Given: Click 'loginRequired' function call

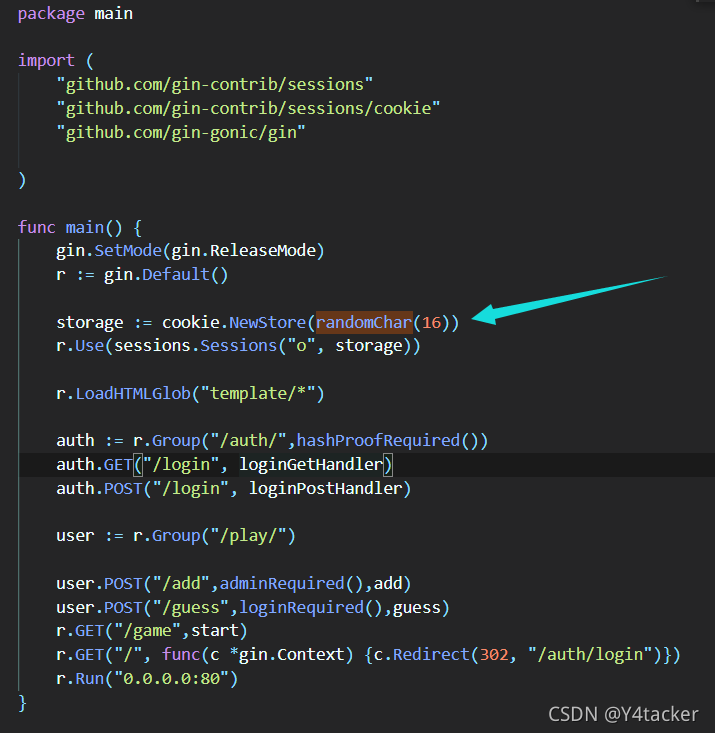Looking at the screenshot, I should coord(301,608).
